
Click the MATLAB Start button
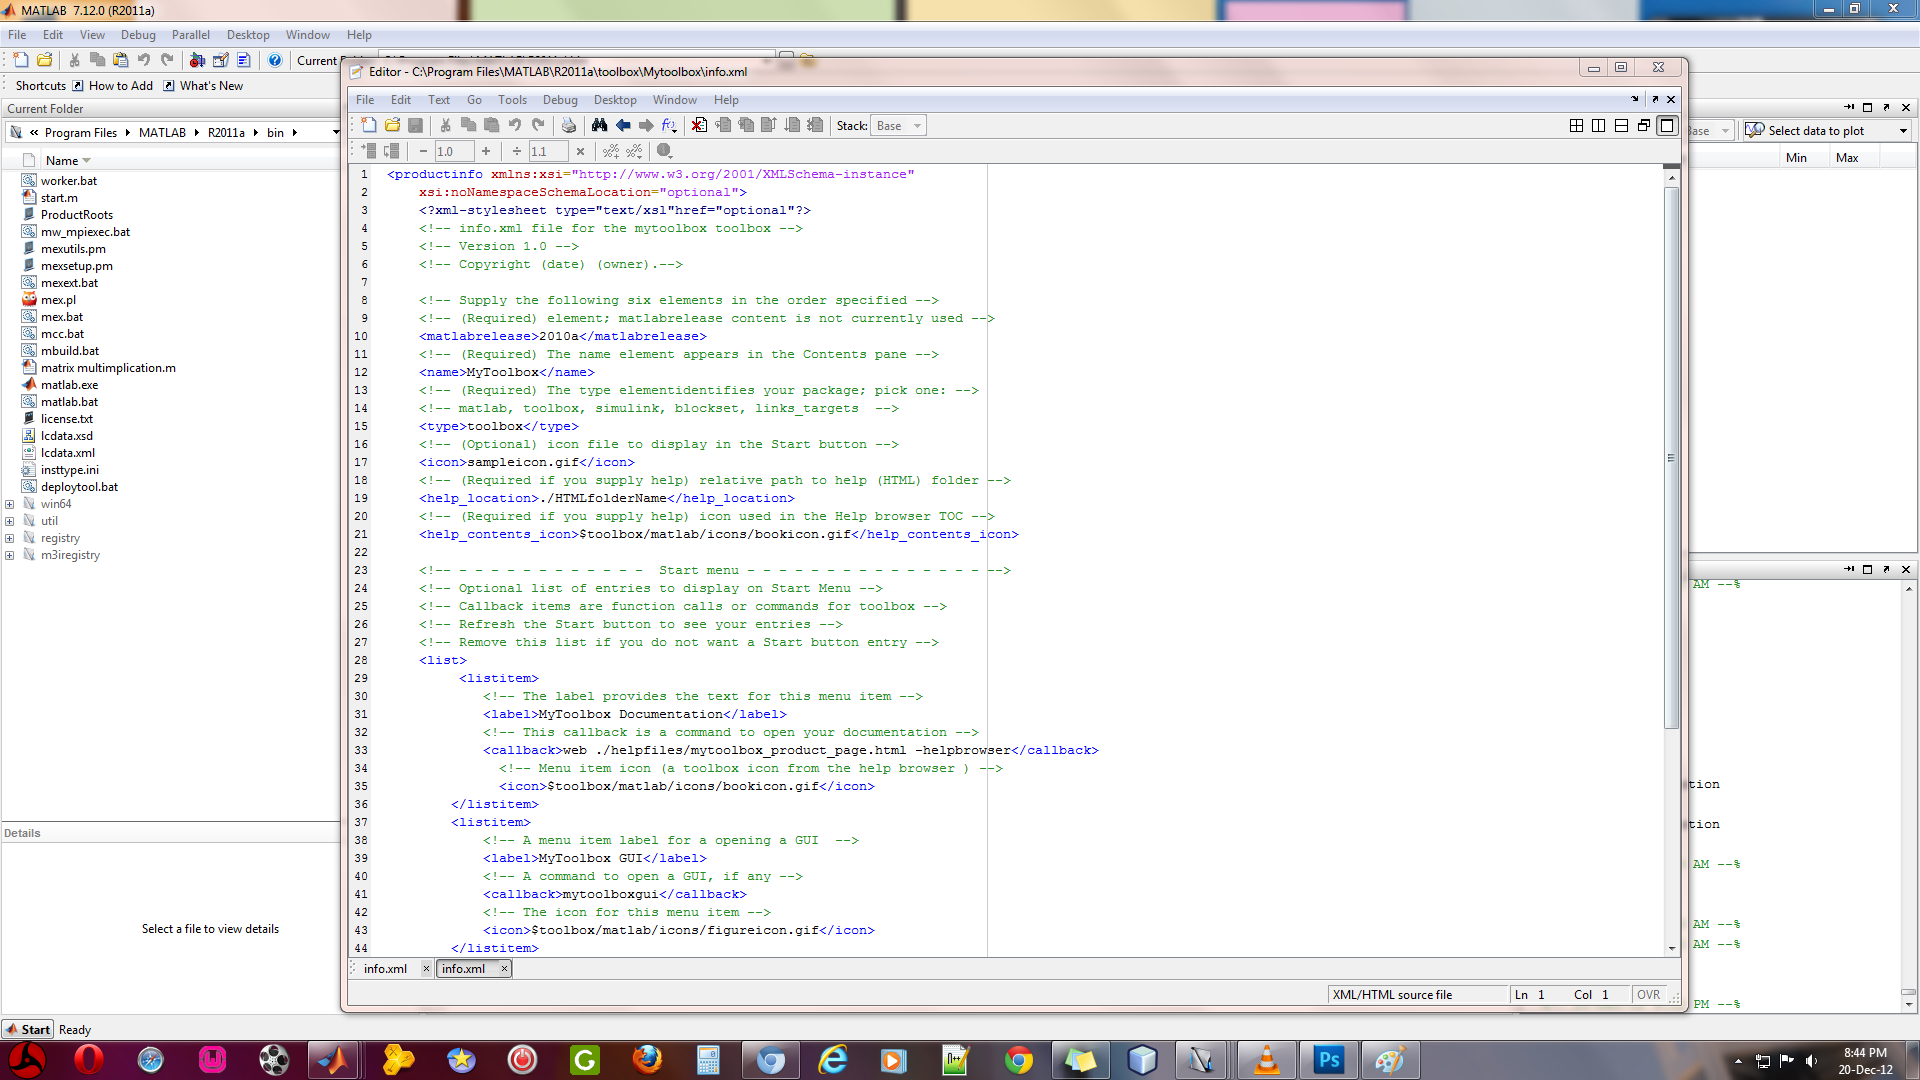(27, 1029)
